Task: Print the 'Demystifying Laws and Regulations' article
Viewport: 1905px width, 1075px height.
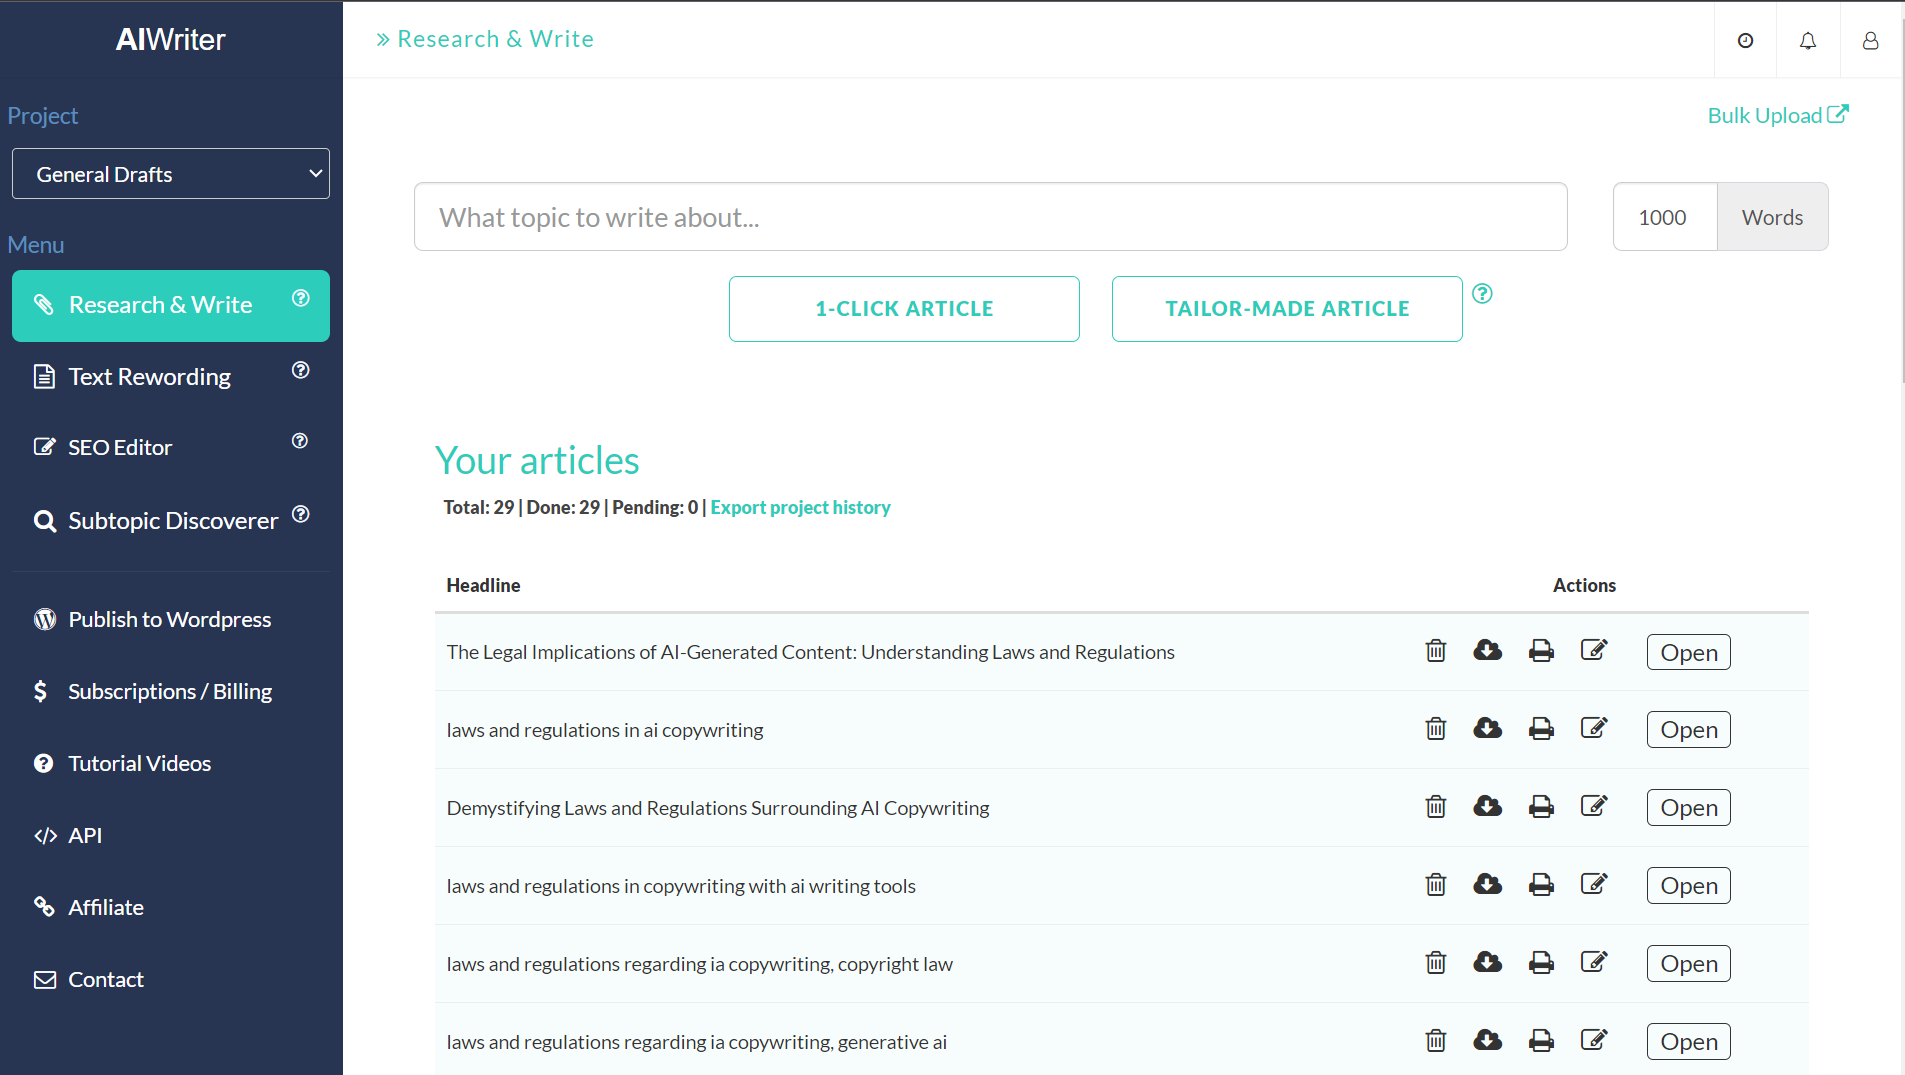Action: click(1541, 806)
